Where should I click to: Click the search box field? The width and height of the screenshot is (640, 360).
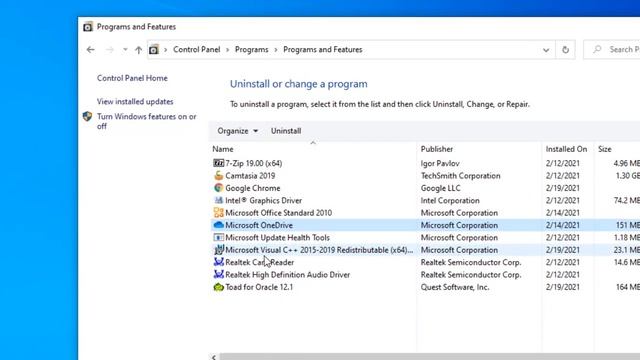pos(612,50)
